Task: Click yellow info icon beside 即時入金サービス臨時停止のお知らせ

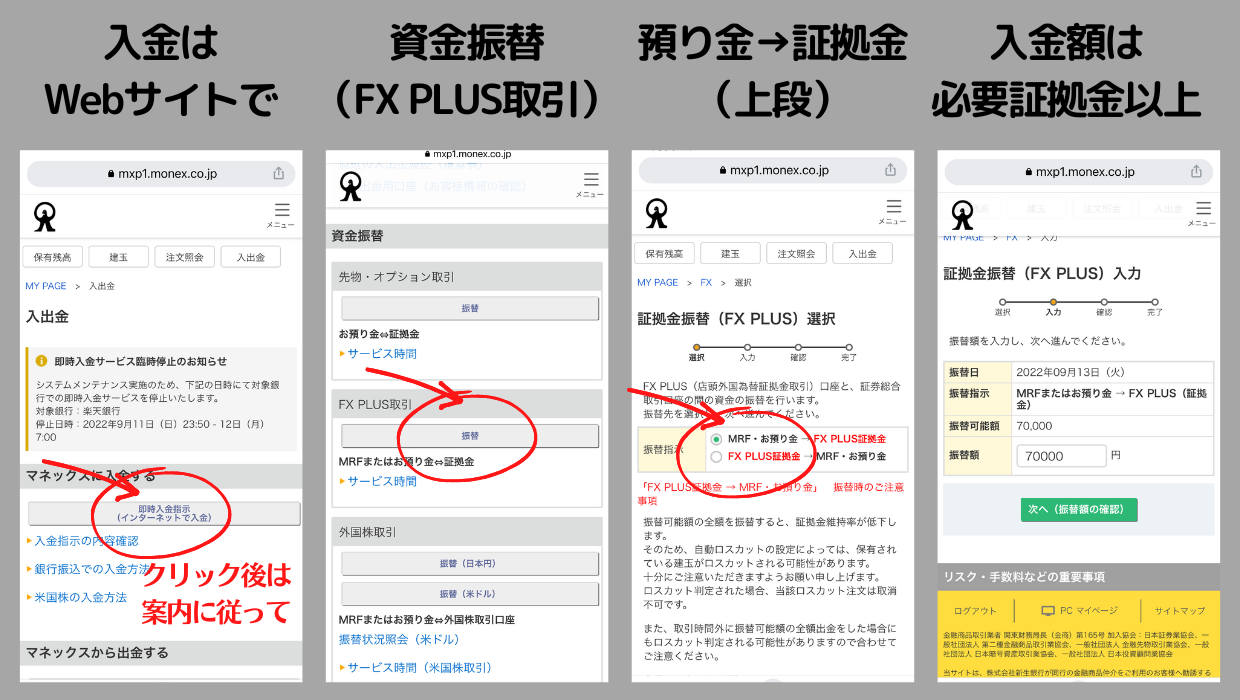Action: pos(42,361)
